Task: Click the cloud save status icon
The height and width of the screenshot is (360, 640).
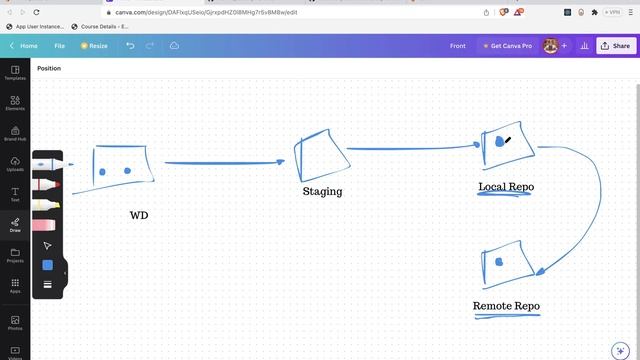Action: coord(174,46)
